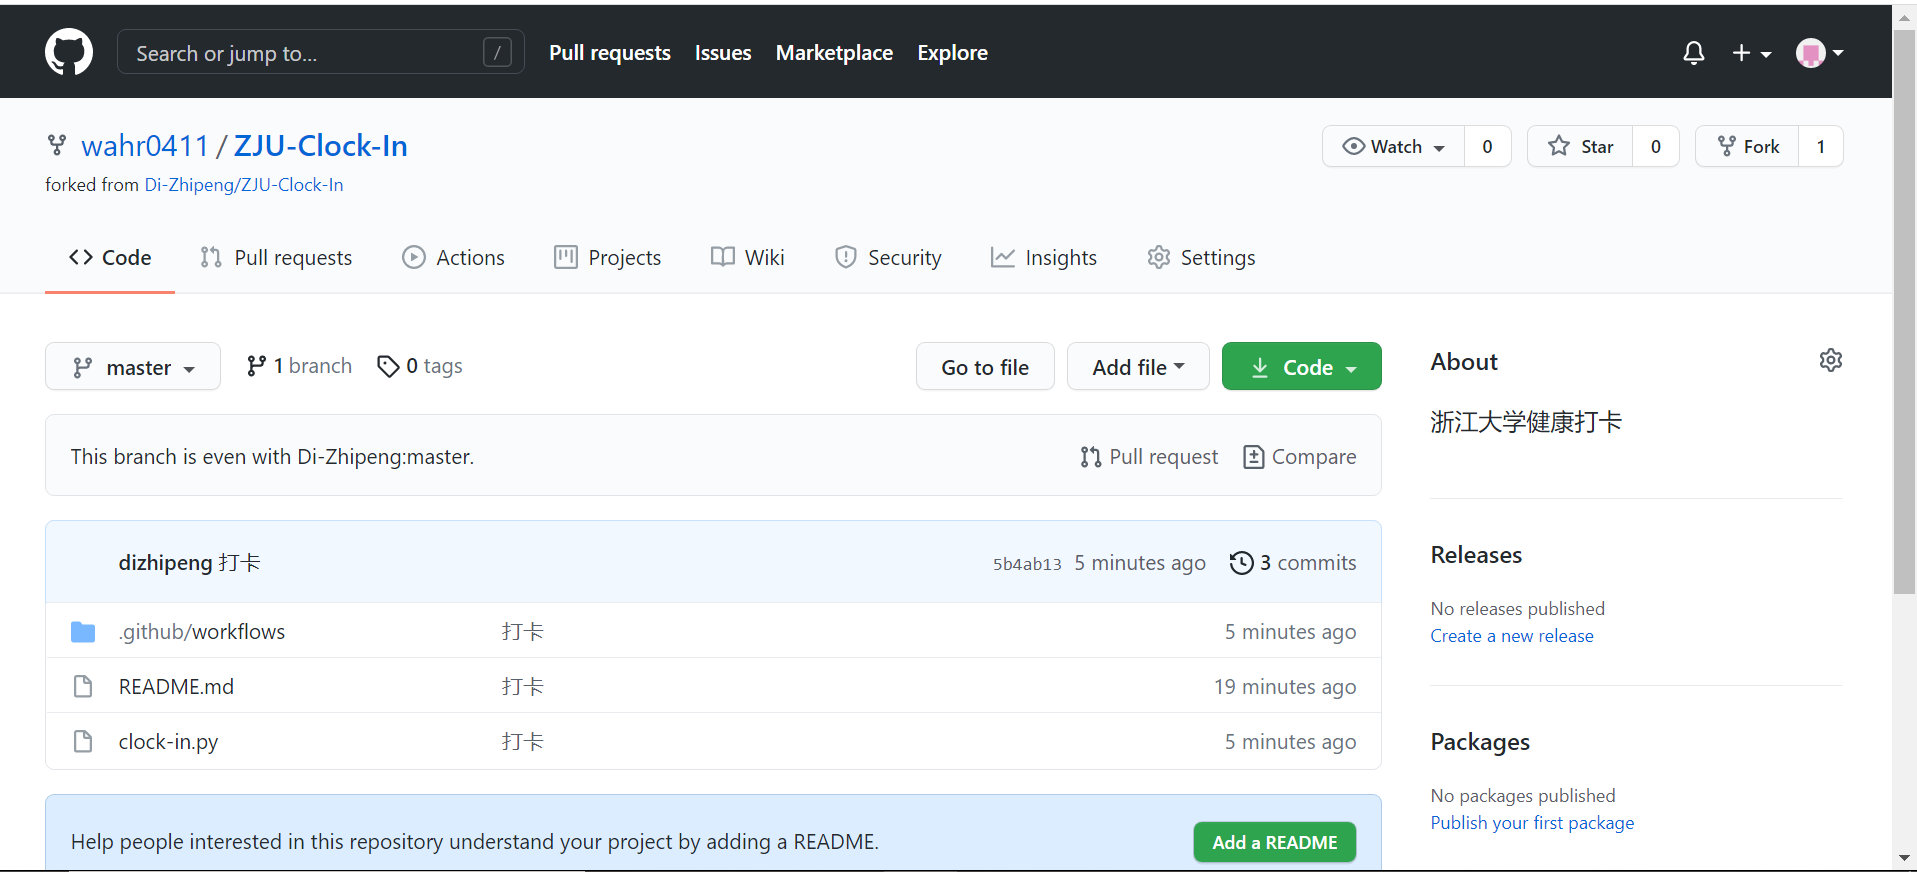The image size is (1917, 872).
Task: Open the master branch selector
Action: (x=133, y=367)
